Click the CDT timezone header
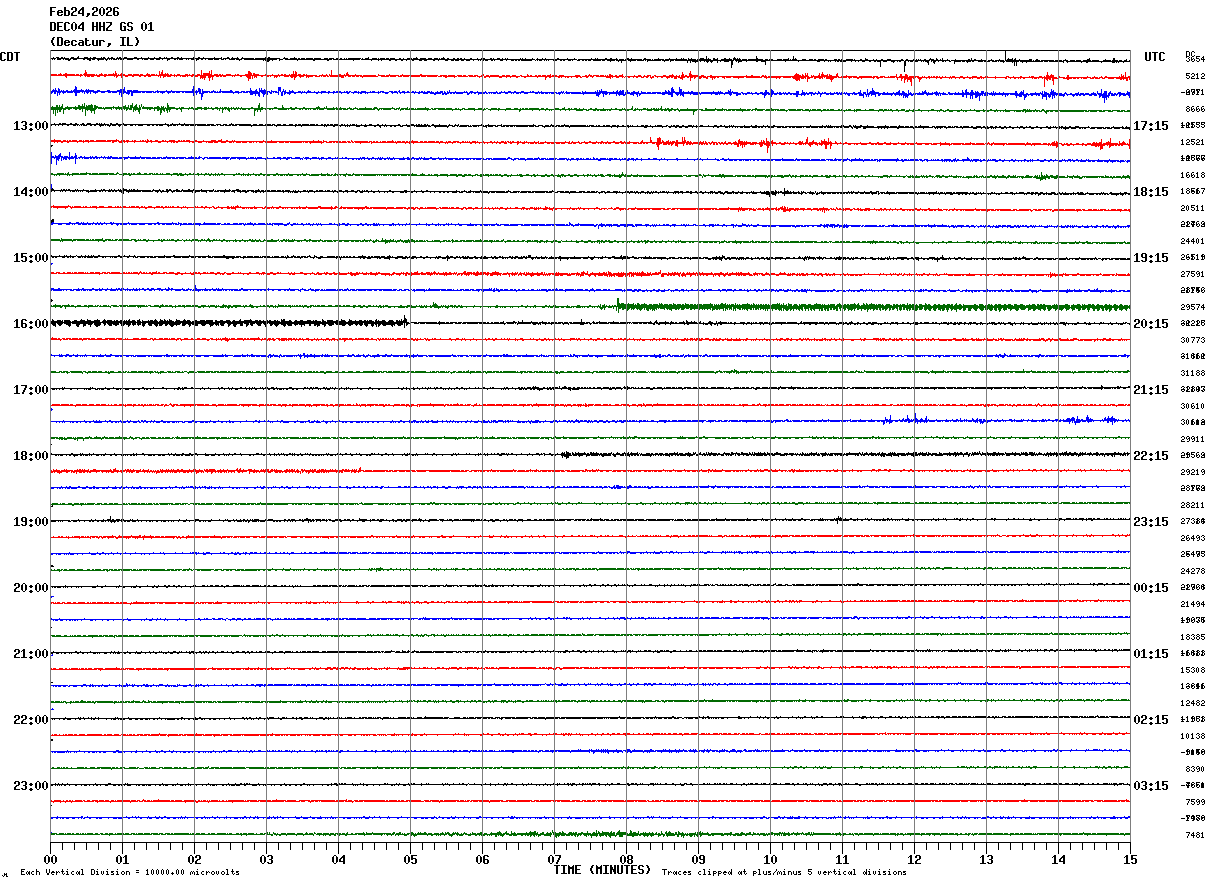Screen dimensions: 1210x886 (10, 57)
